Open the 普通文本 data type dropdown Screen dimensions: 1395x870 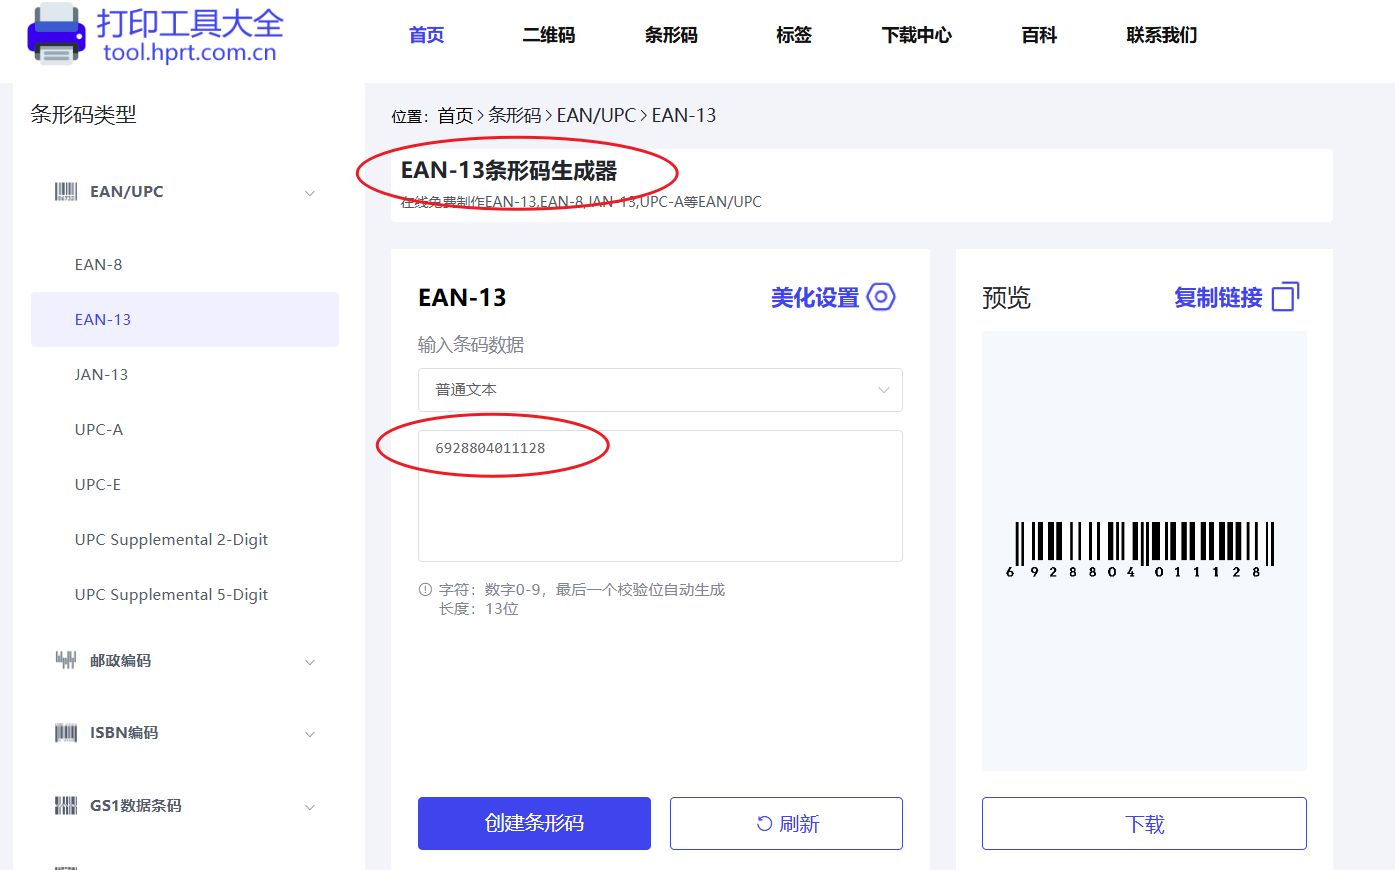tap(660, 390)
